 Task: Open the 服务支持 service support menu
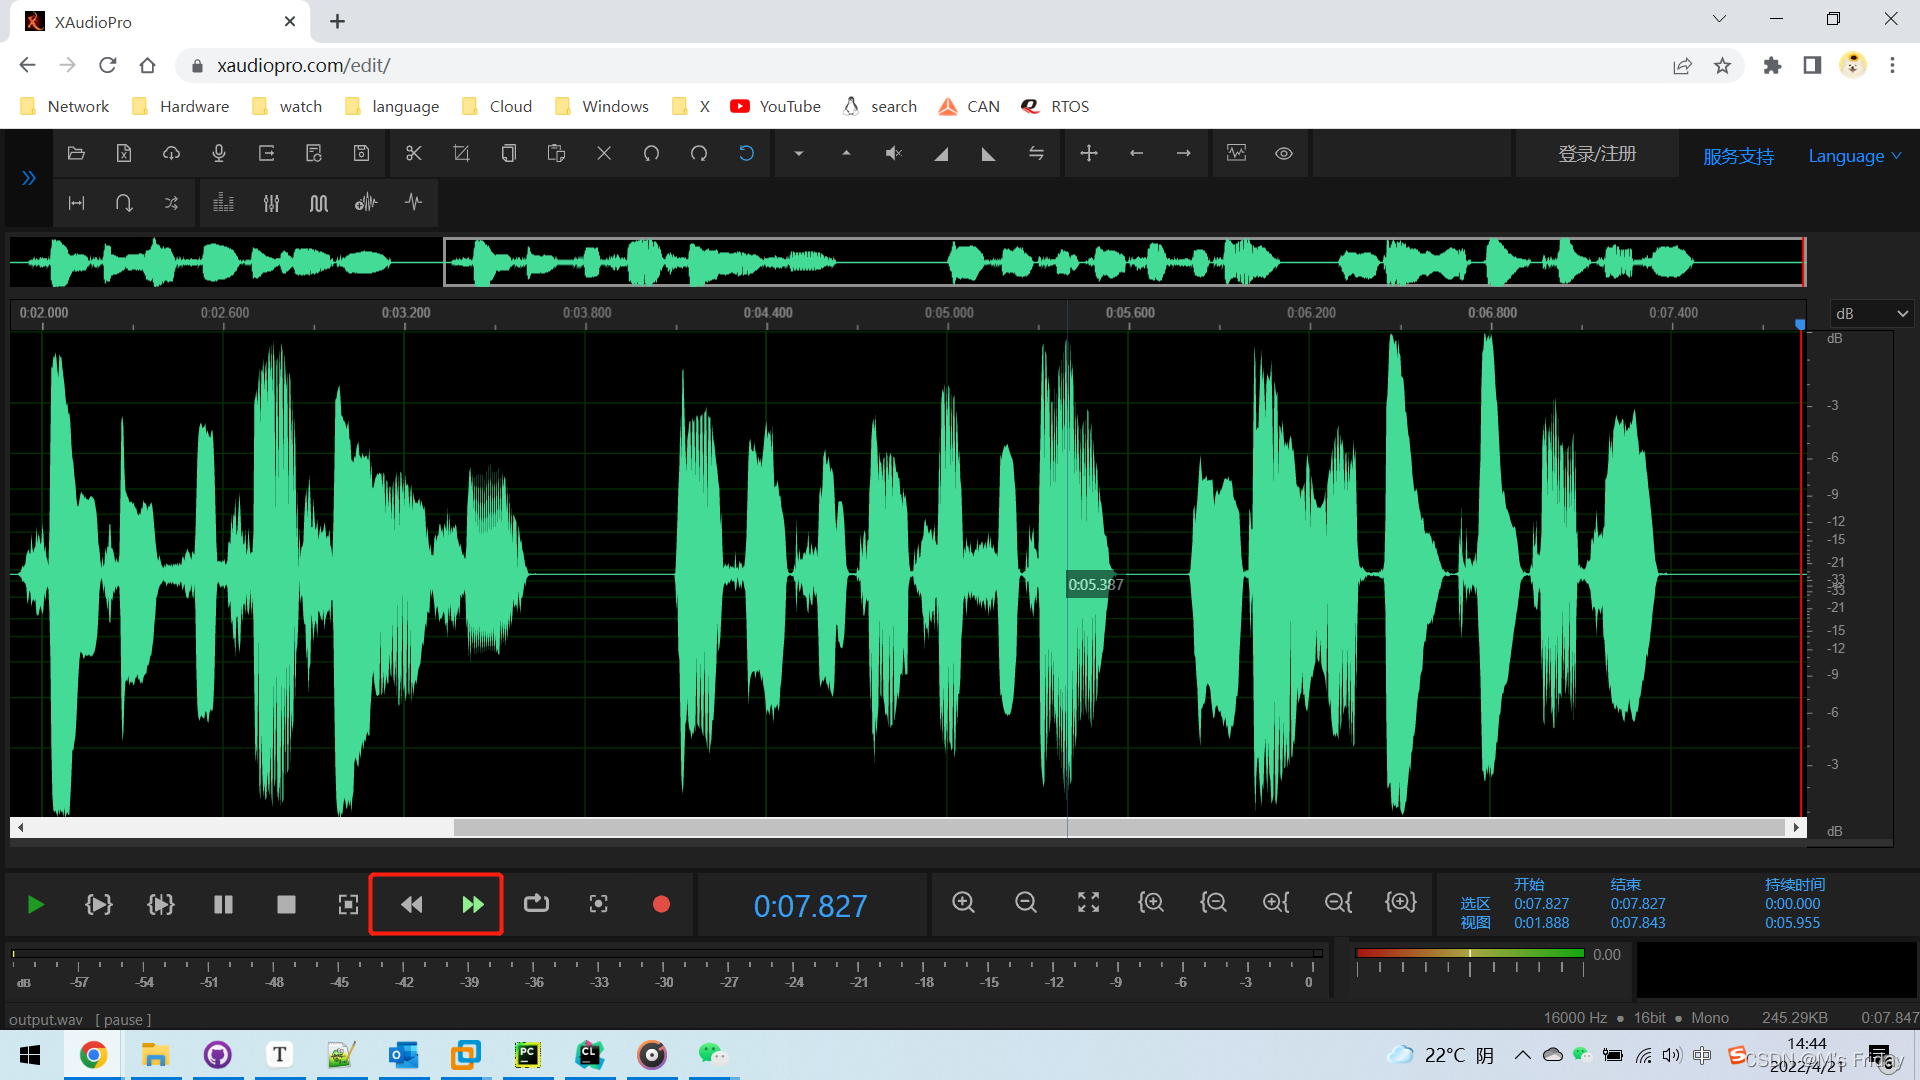(1737, 154)
